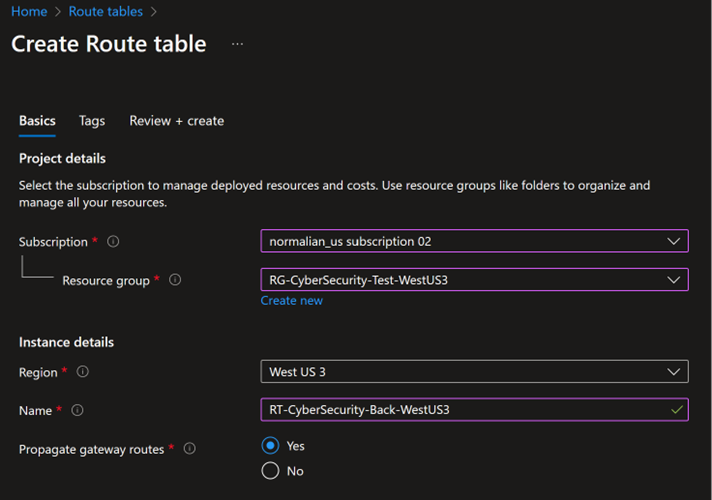Click the Name field info icon
The height and width of the screenshot is (500, 712).
tap(77, 410)
